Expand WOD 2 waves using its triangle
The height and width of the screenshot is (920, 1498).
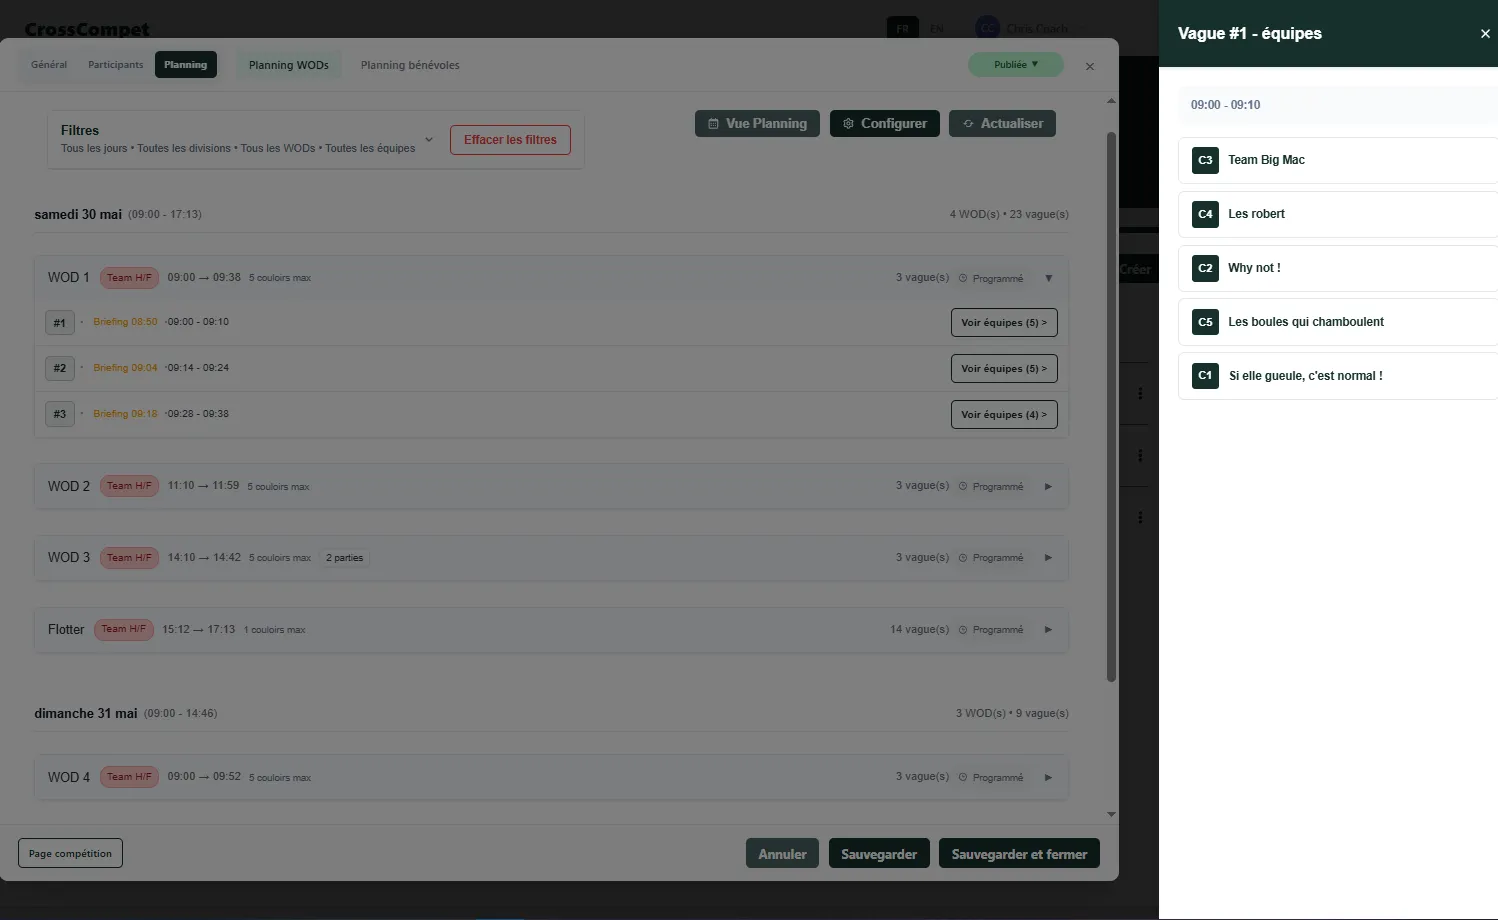point(1048,486)
